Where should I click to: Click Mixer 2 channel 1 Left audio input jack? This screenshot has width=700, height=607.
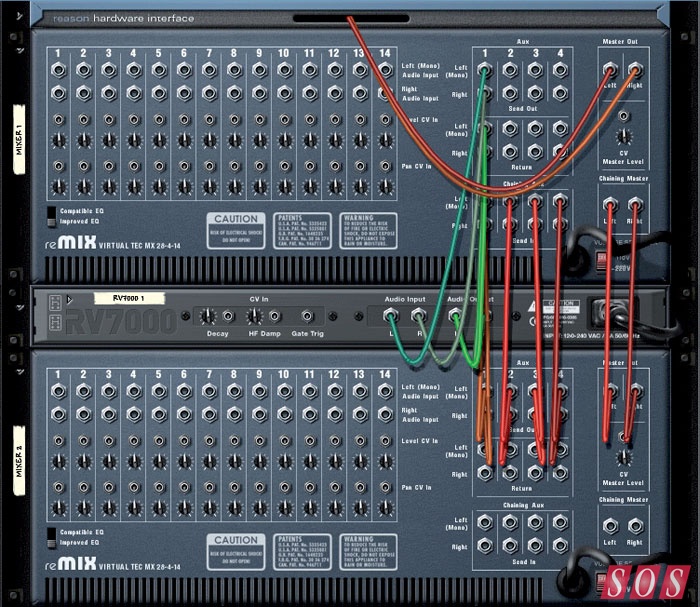click(58, 391)
